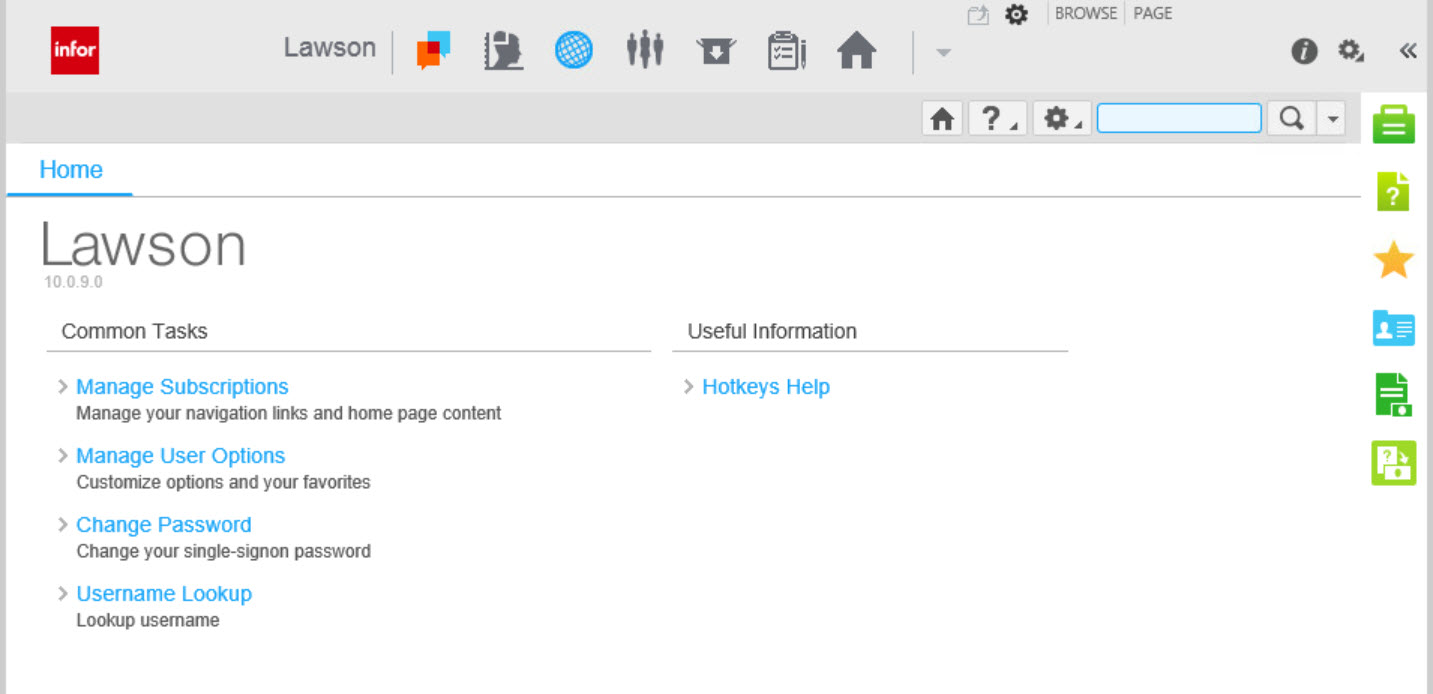The width and height of the screenshot is (1433, 694).
Task: Switch to the PAGE tab
Action: pos(1153,14)
